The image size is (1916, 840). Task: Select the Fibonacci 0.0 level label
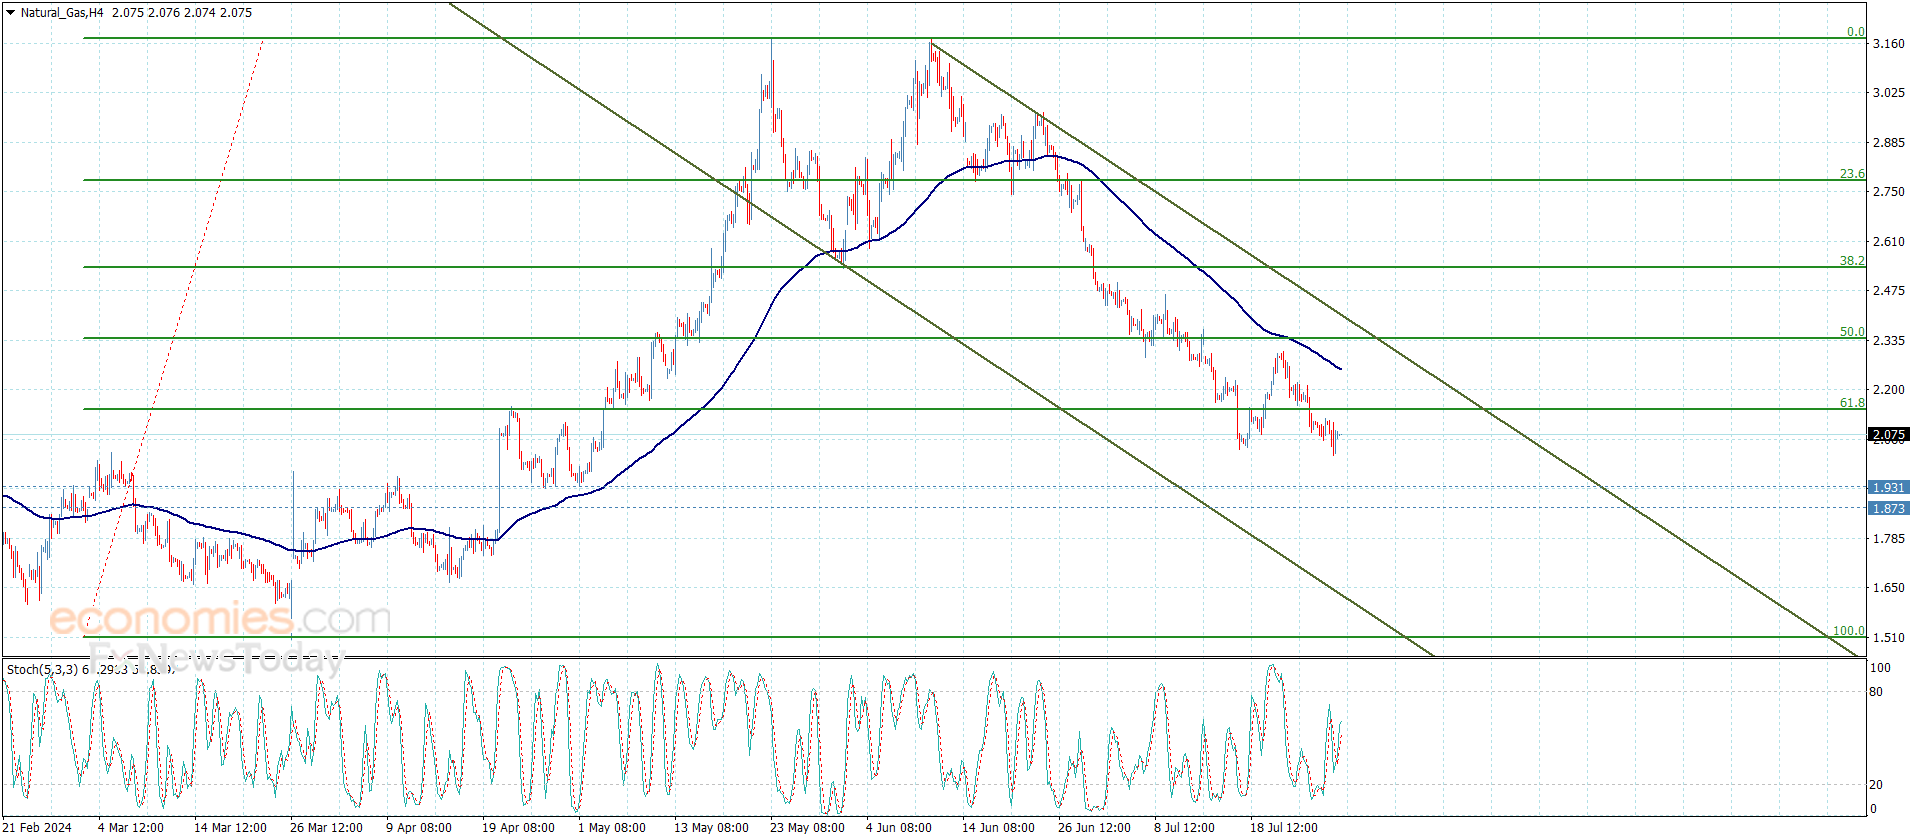point(1855,32)
